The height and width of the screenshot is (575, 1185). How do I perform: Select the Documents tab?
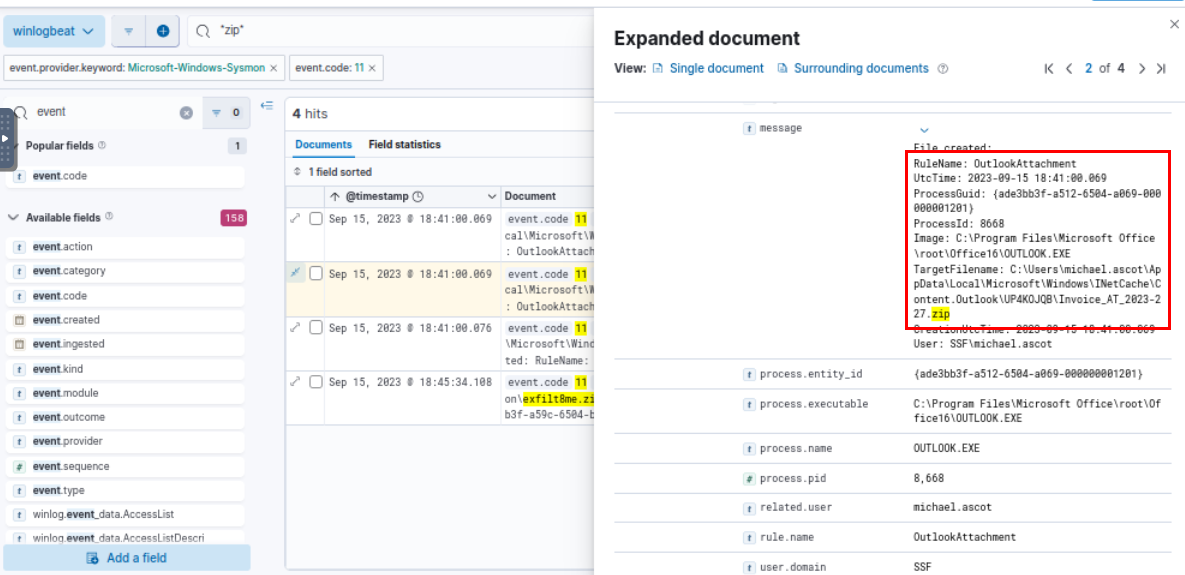click(x=323, y=144)
